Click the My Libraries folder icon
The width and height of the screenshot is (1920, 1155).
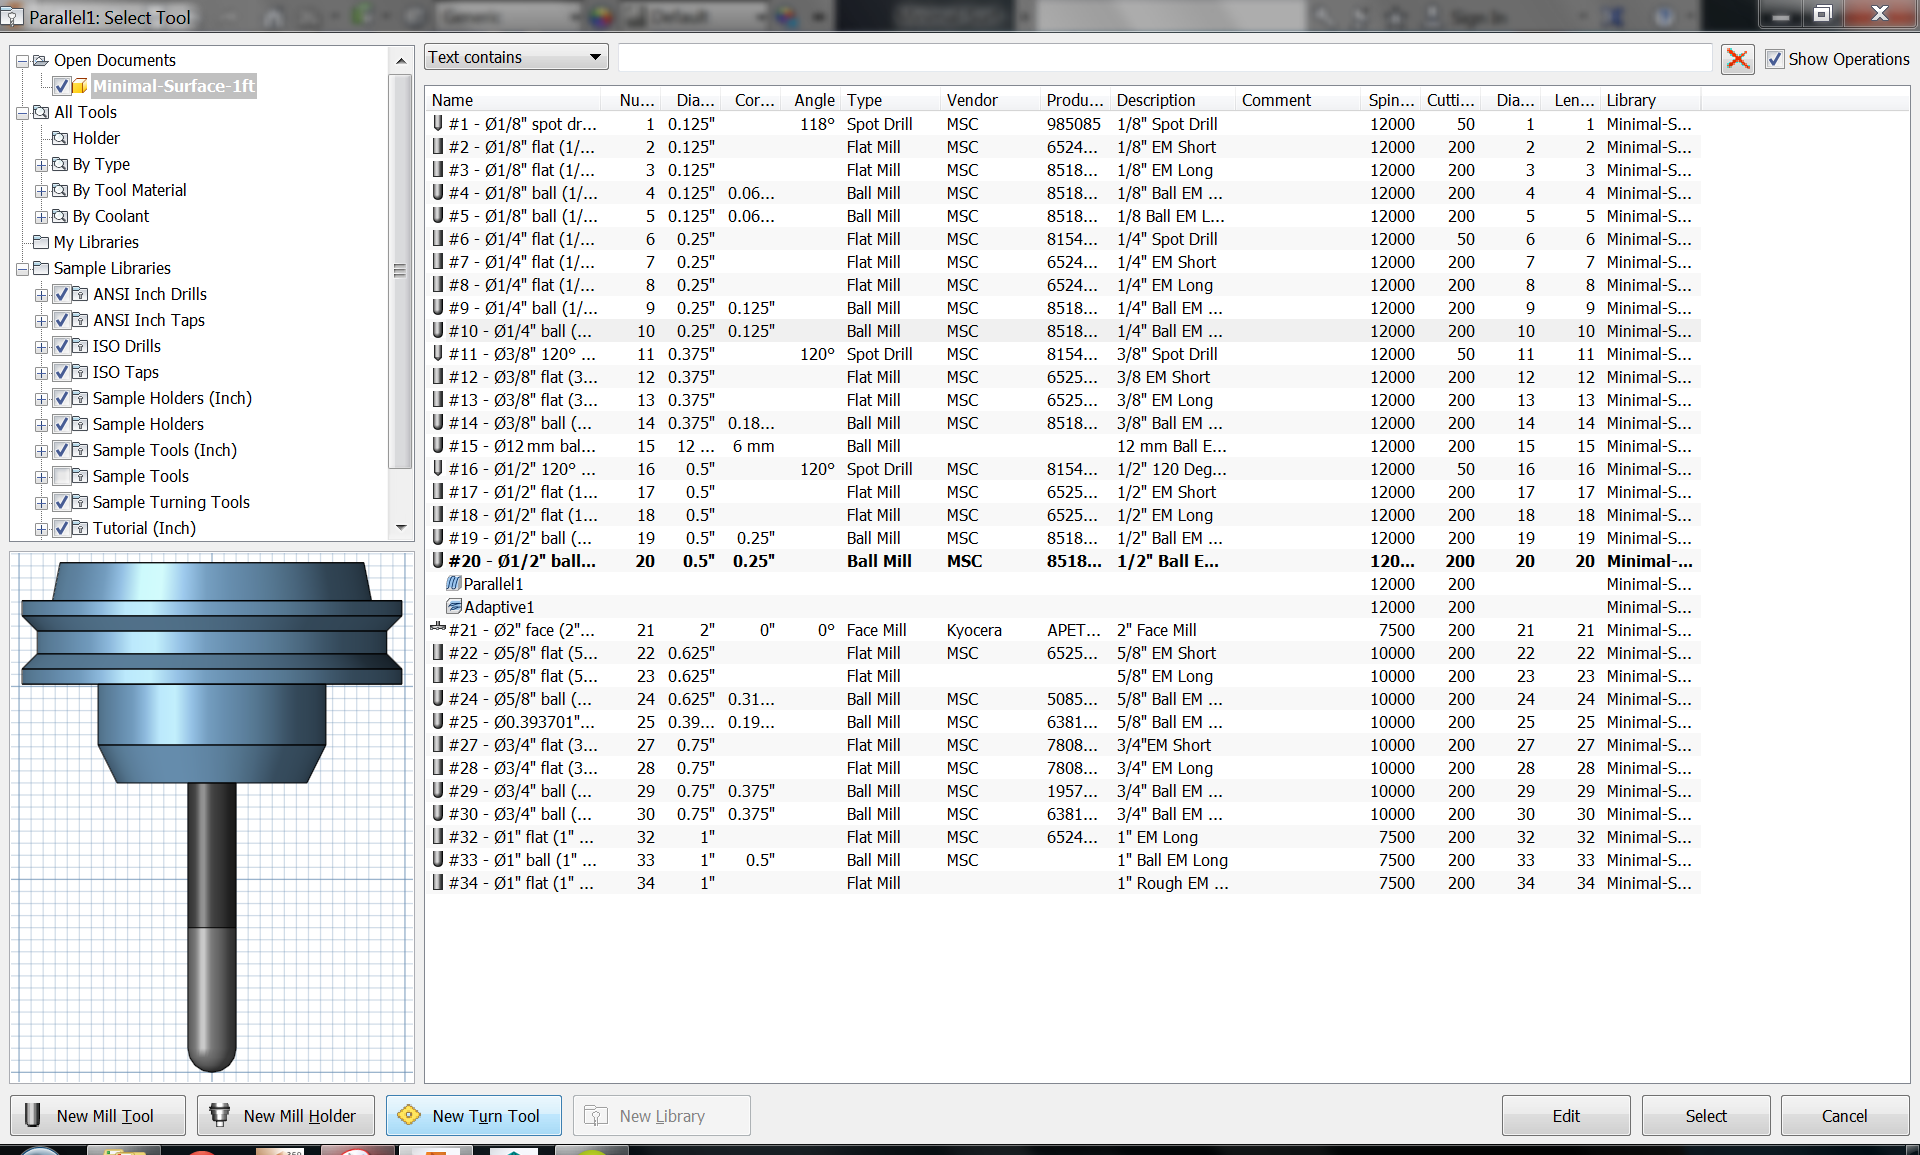(41, 242)
